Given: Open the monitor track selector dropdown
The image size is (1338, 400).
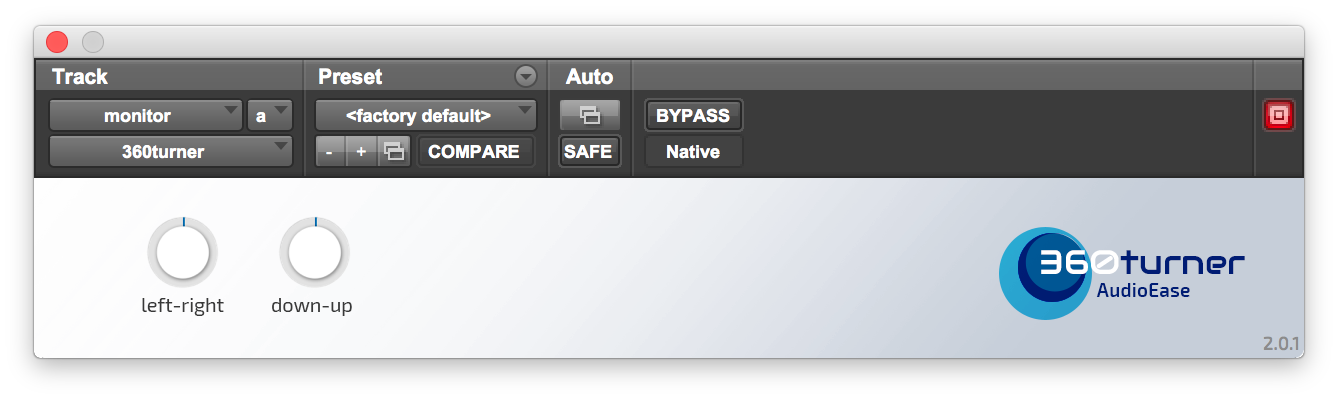Looking at the screenshot, I should (x=146, y=115).
